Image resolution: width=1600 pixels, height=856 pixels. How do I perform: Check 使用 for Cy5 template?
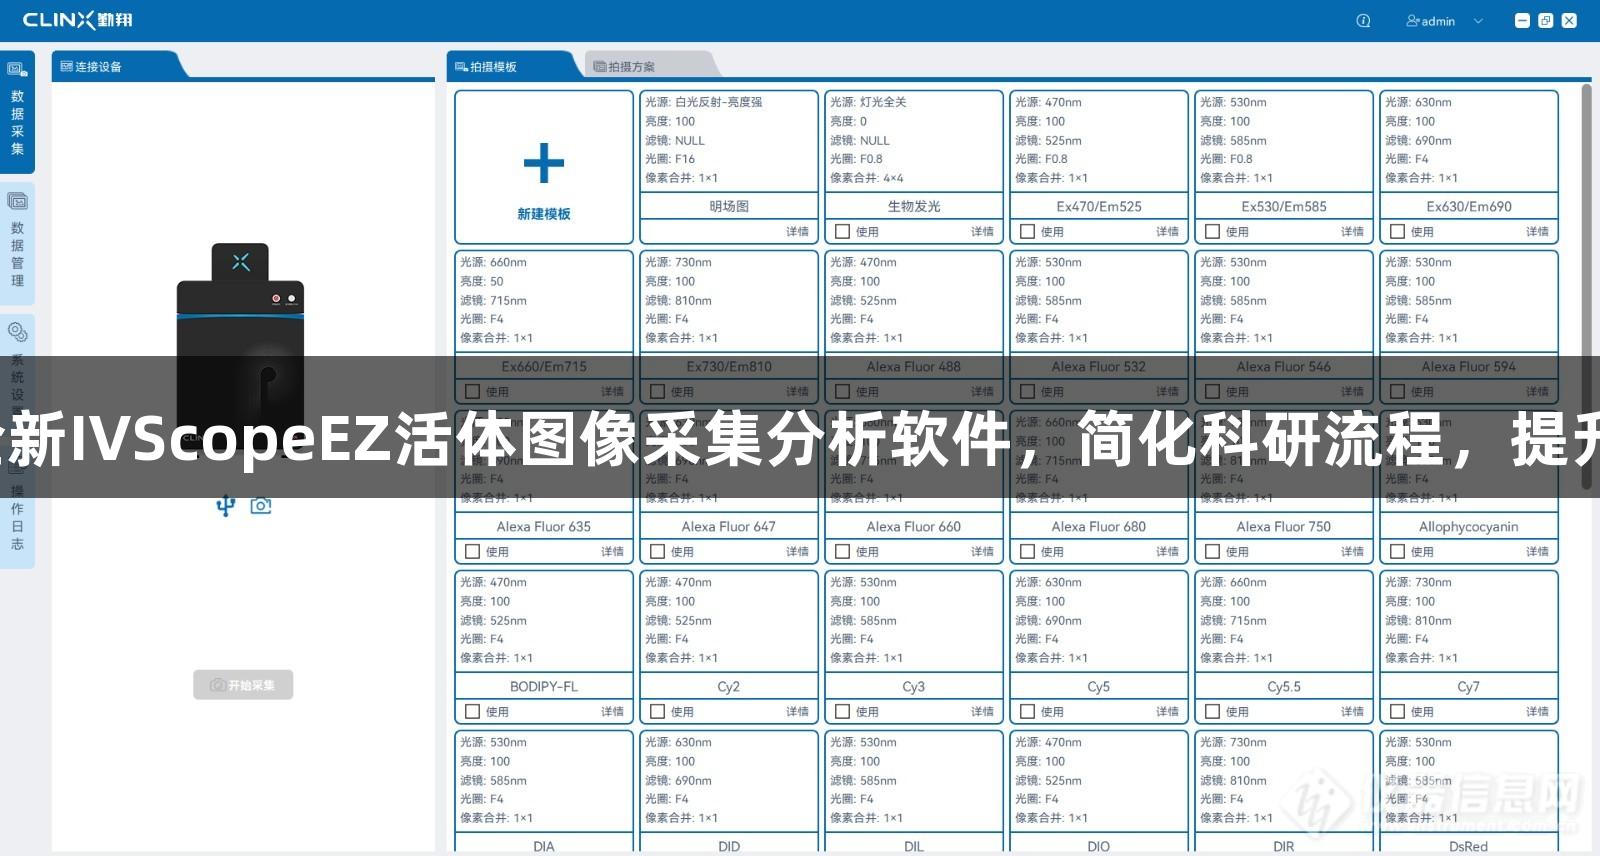1027,712
